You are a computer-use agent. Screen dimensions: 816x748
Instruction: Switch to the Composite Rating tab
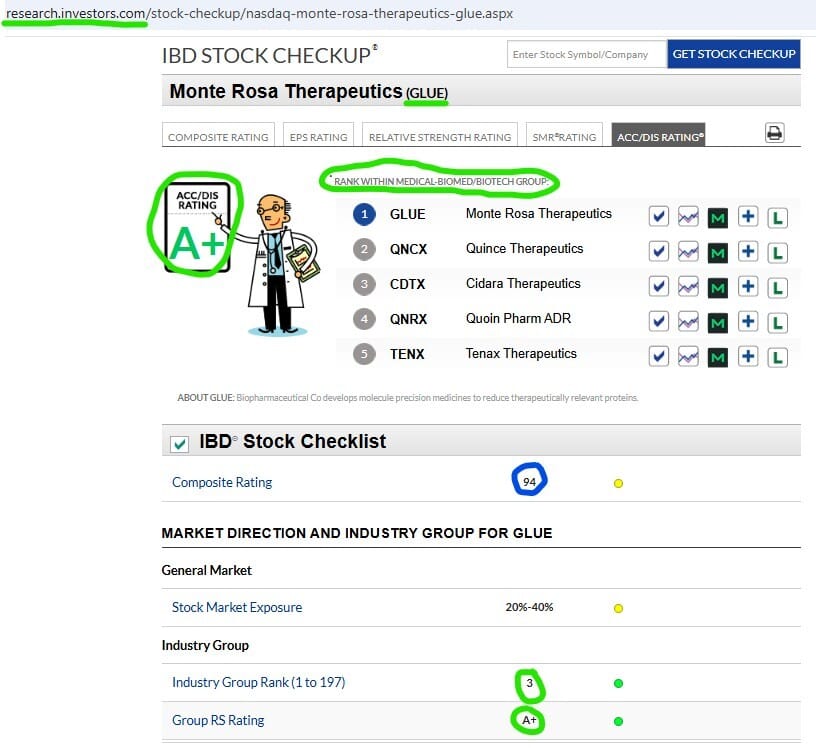click(x=218, y=135)
